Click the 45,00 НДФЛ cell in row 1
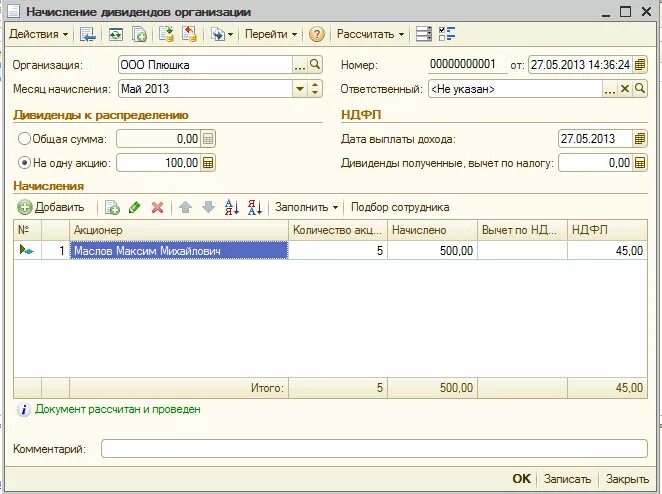662x494 pixels. click(607, 250)
